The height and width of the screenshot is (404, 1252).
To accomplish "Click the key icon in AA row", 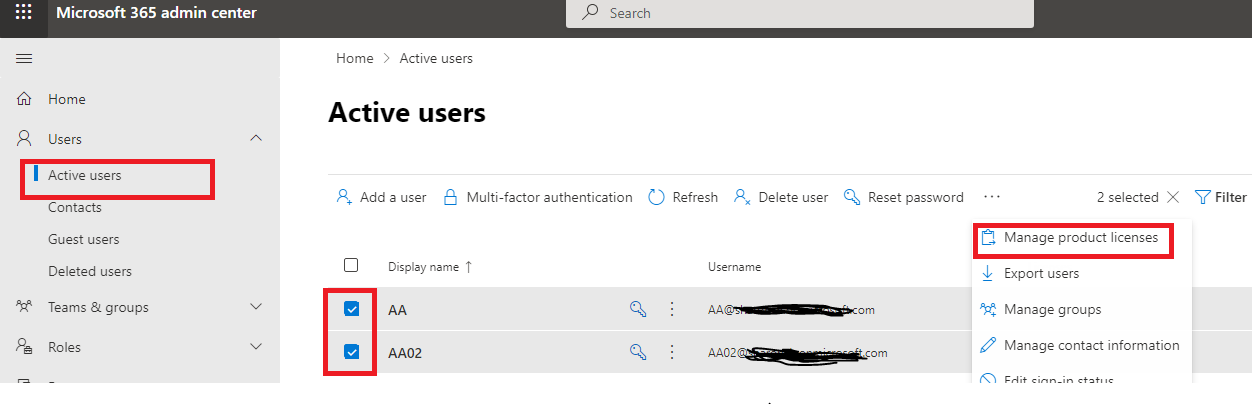I will 638,310.
